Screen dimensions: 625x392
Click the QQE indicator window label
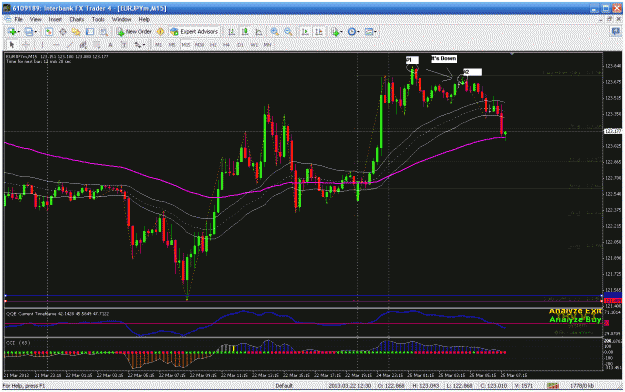click(x=57, y=314)
